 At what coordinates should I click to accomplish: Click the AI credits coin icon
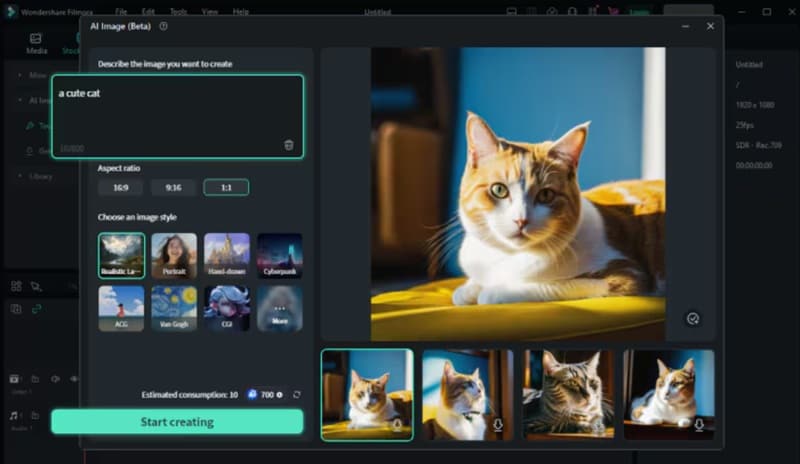pos(253,394)
